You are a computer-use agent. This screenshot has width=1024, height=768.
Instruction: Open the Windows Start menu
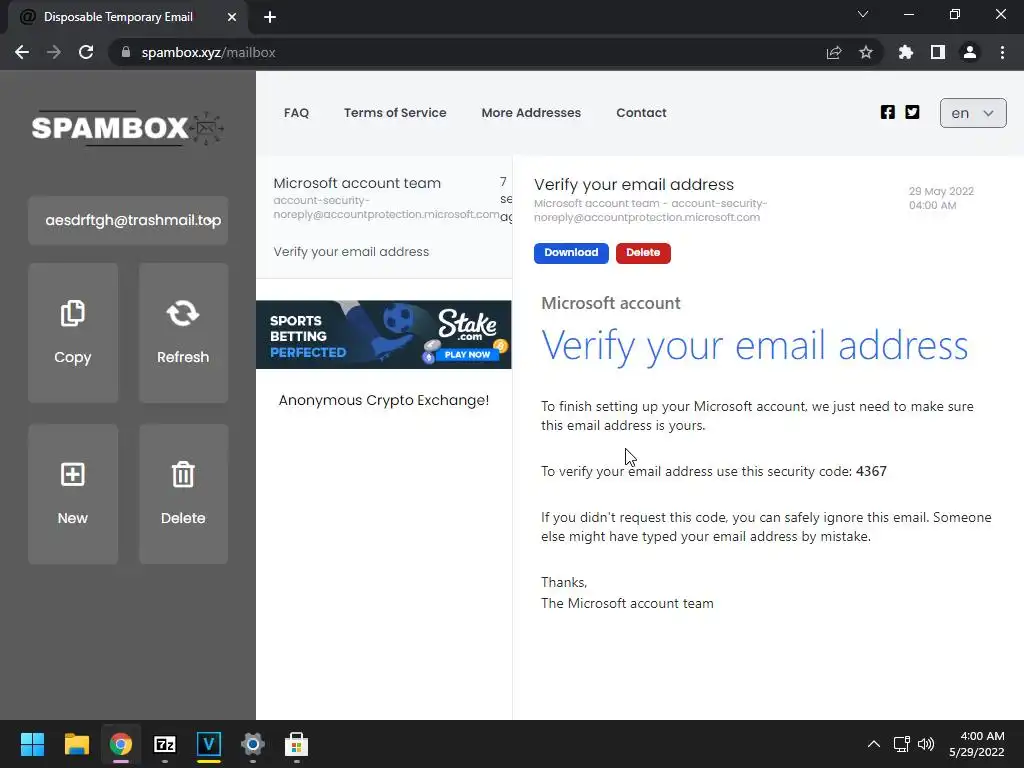32,744
